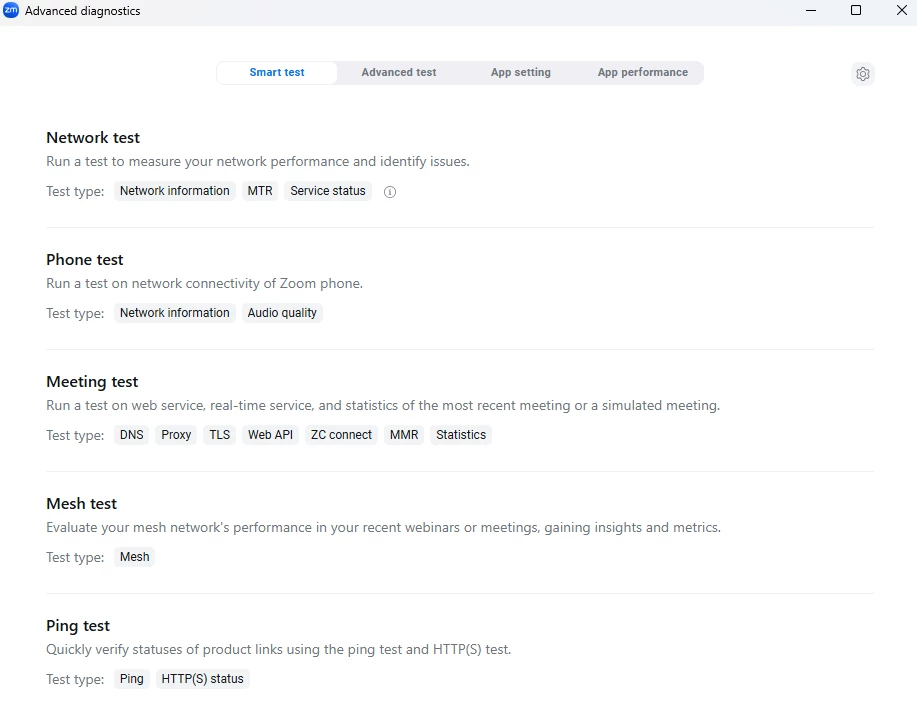
Task: Click the MTR test type tag
Action: [260, 191]
